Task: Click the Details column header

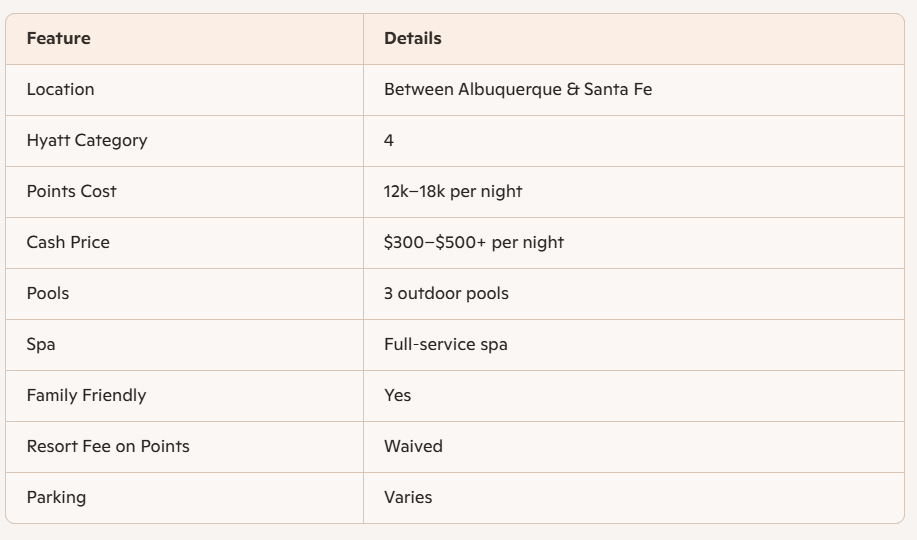Action: [x=412, y=39]
